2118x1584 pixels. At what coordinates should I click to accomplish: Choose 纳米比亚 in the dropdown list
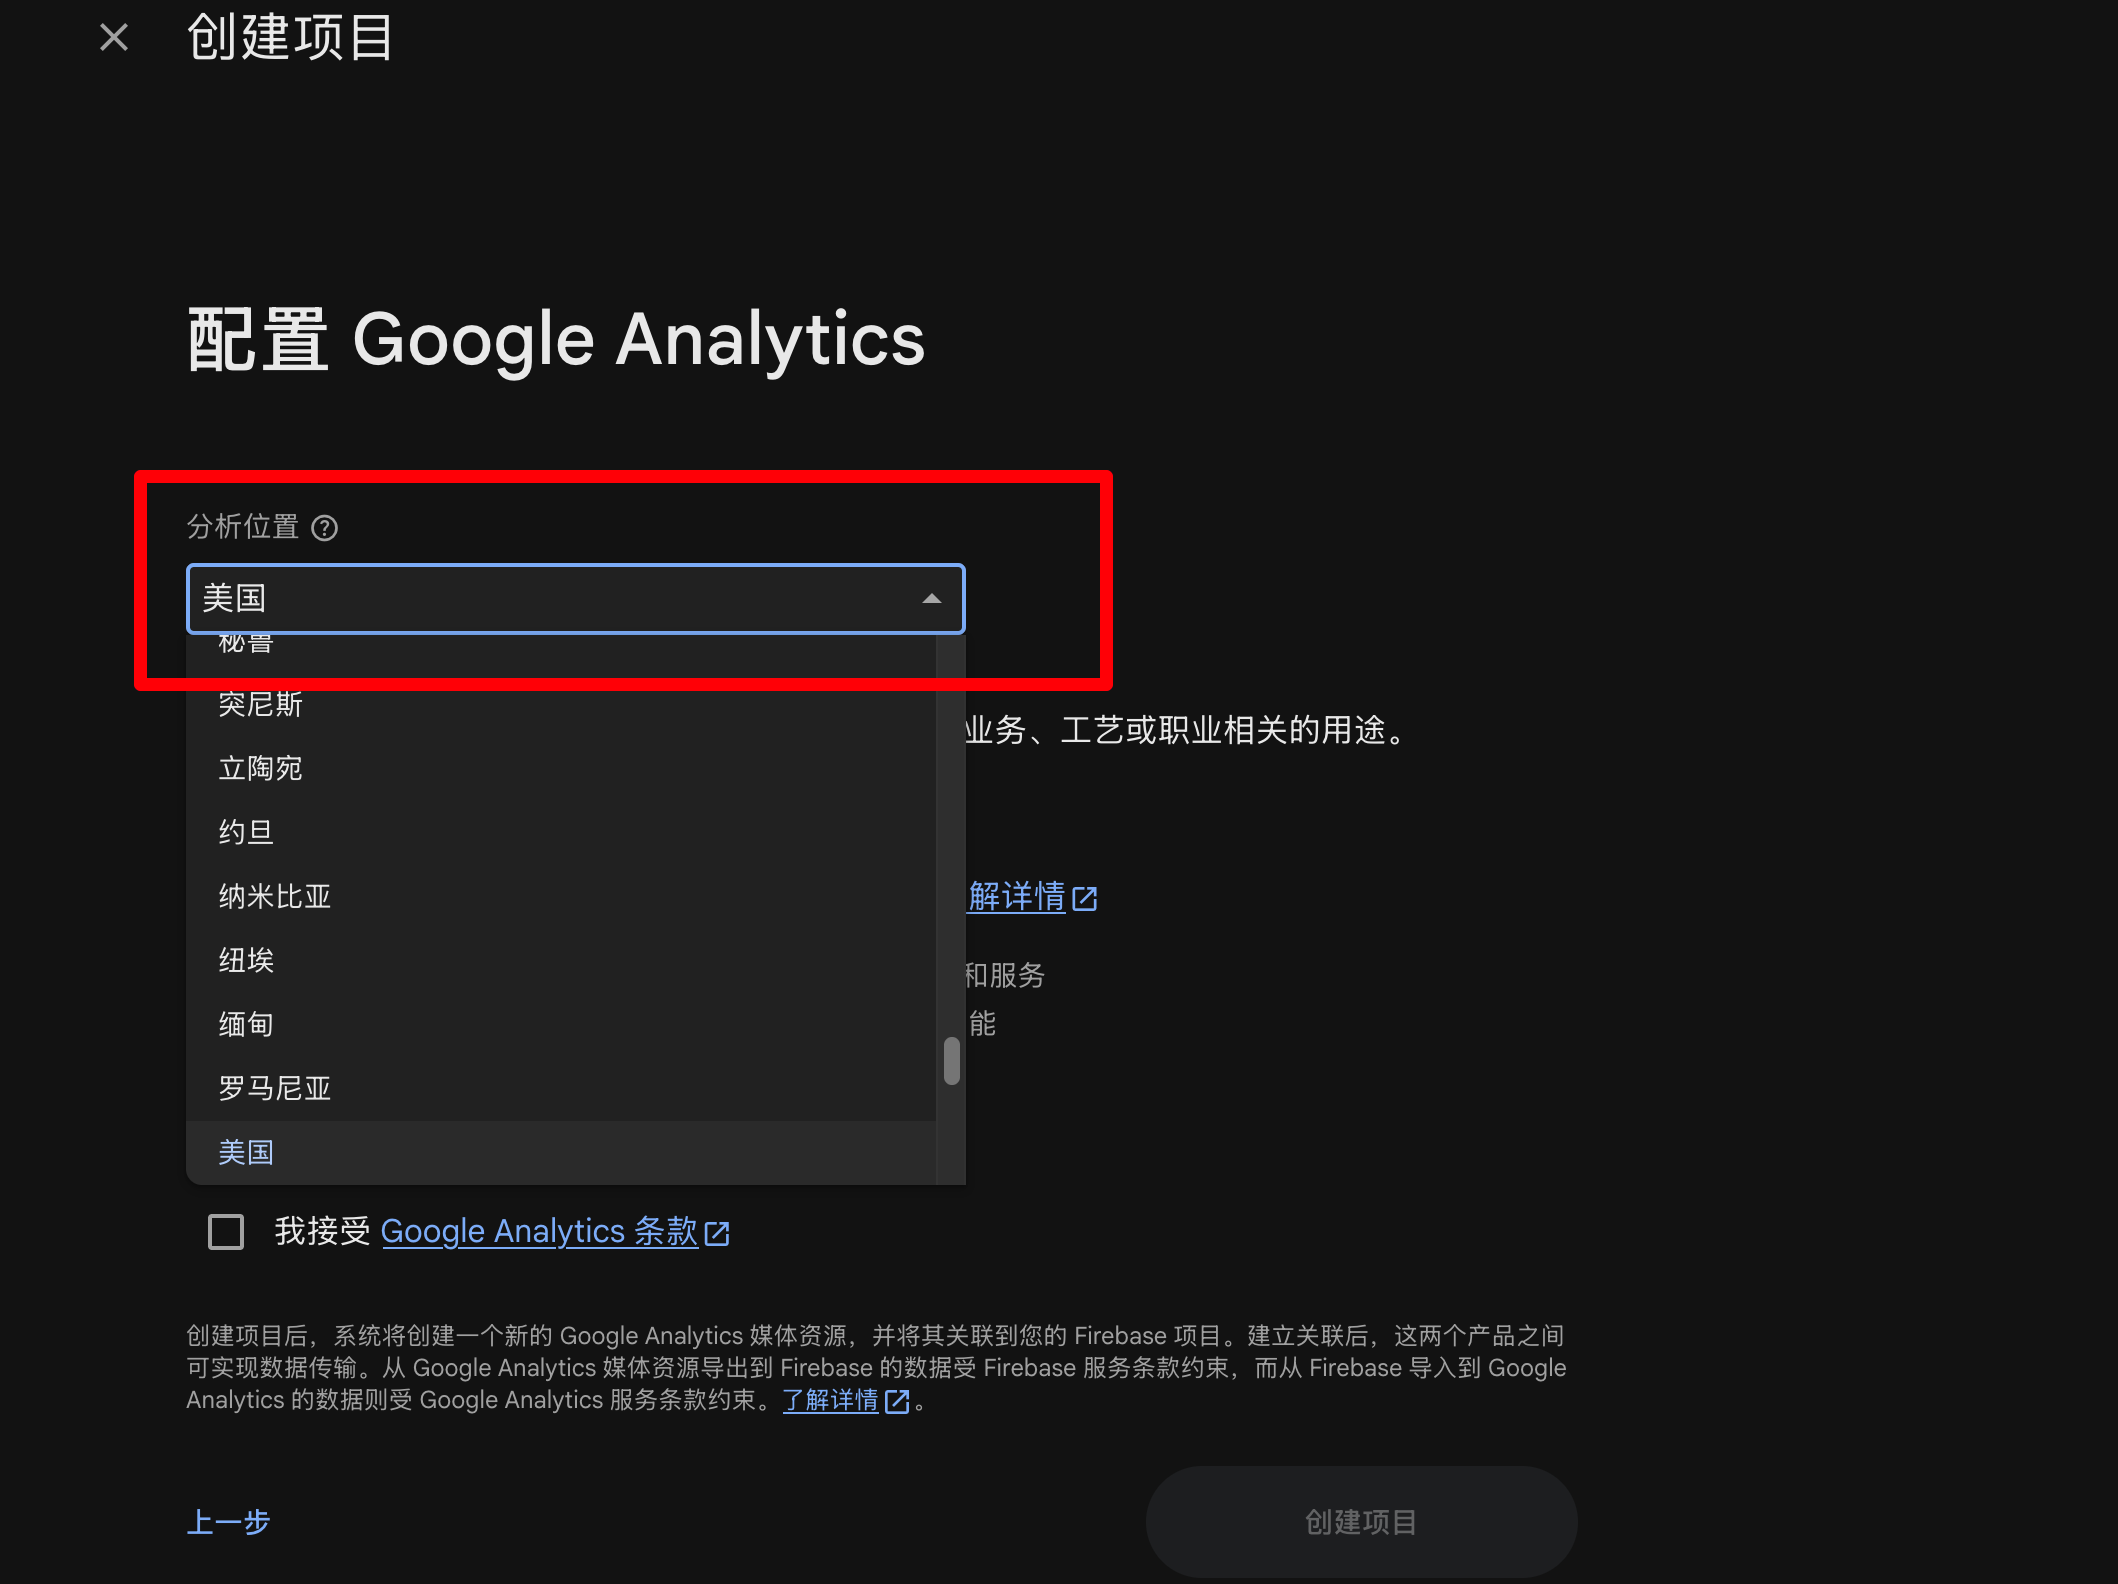pos(561,896)
